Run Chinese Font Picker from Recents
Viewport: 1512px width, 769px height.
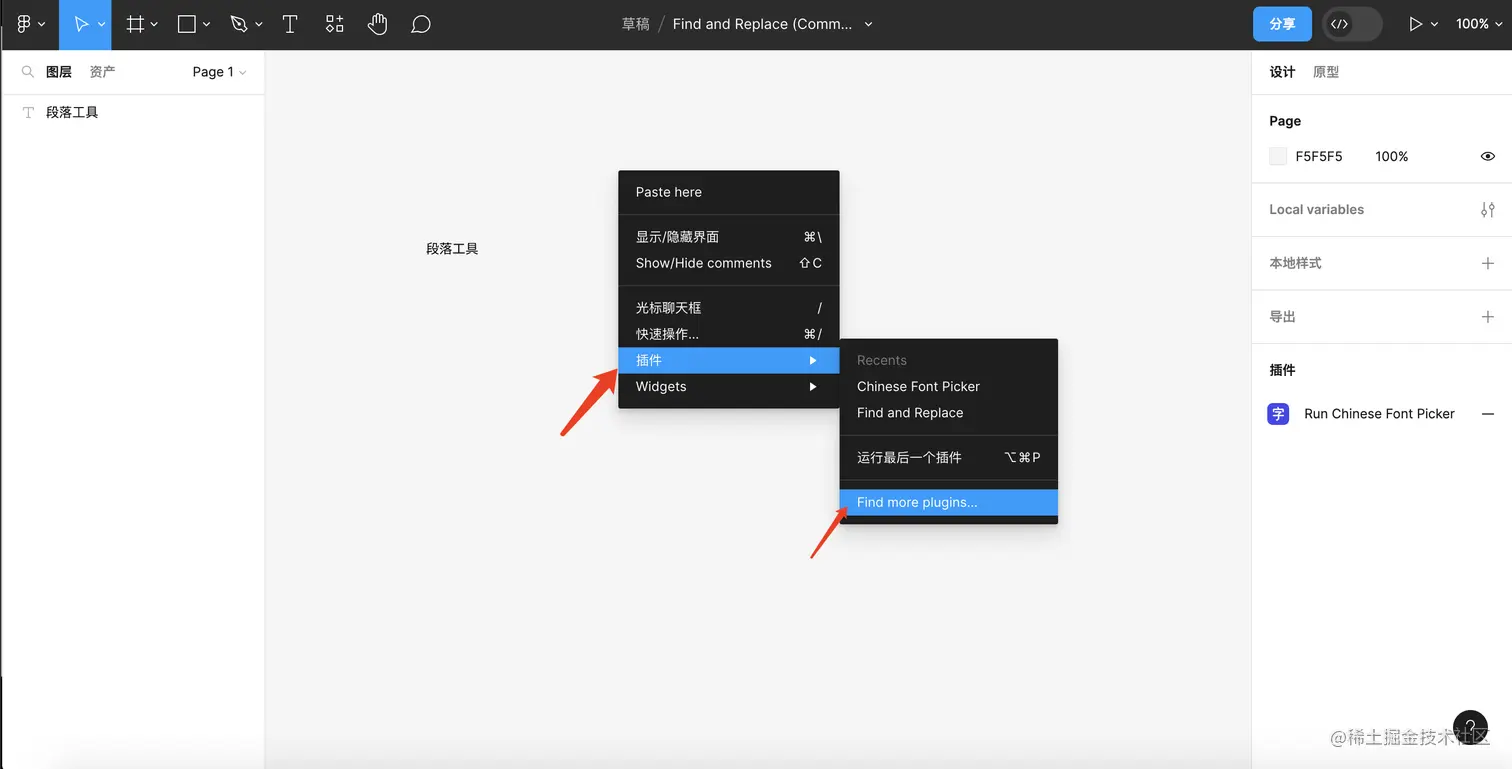[948, 387]
